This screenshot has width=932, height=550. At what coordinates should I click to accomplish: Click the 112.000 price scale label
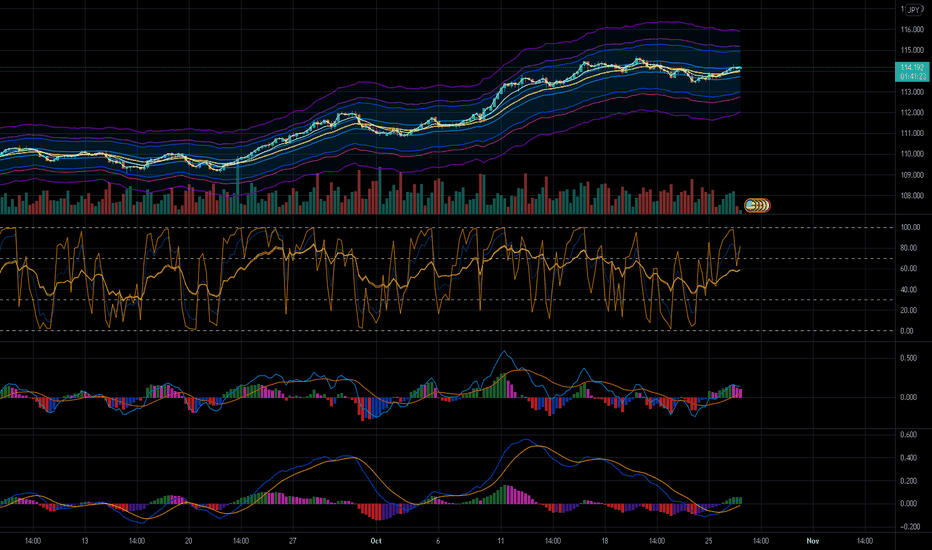(x=912, y=112)
